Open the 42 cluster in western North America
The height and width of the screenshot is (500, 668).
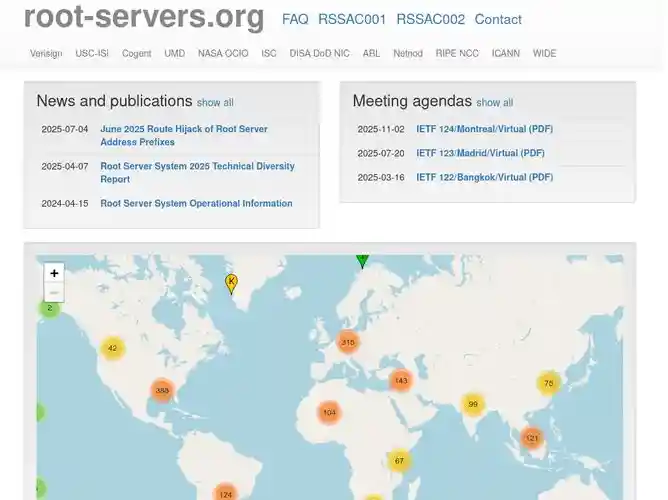coord(112,348)
